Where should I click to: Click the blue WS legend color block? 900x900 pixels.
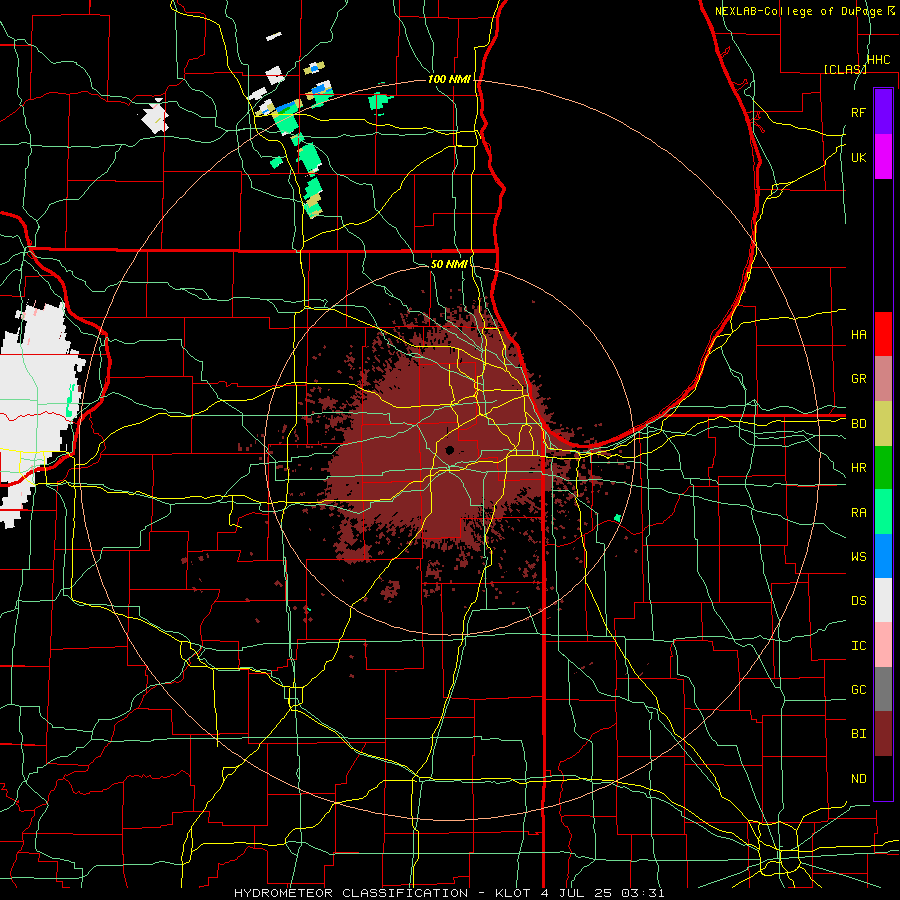(x=883, y=556)
